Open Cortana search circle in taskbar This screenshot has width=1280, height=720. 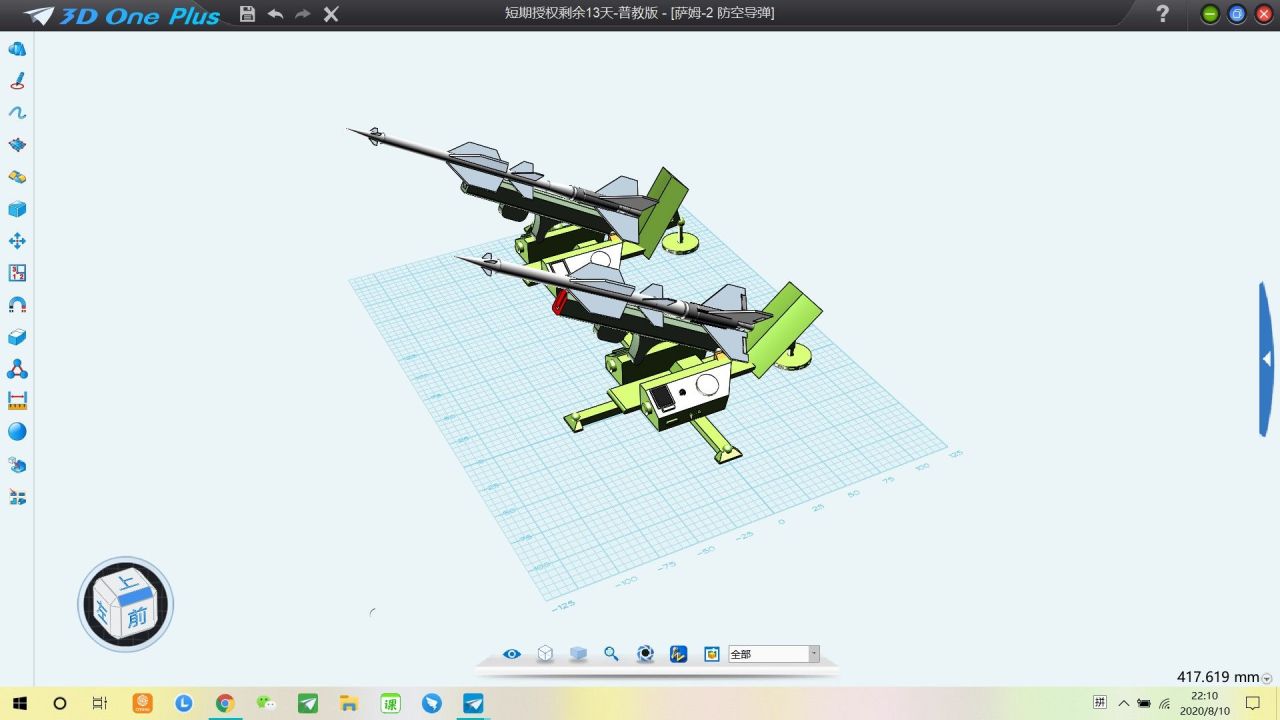(59, 703)
